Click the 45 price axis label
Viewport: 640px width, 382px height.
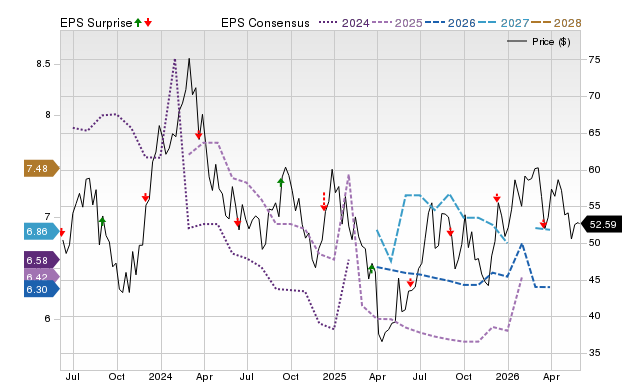pos(594,280)
